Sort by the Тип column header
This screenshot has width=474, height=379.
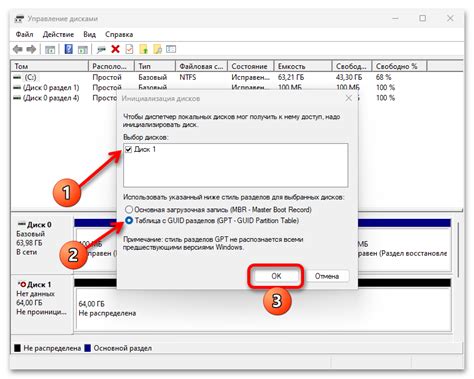155,66
